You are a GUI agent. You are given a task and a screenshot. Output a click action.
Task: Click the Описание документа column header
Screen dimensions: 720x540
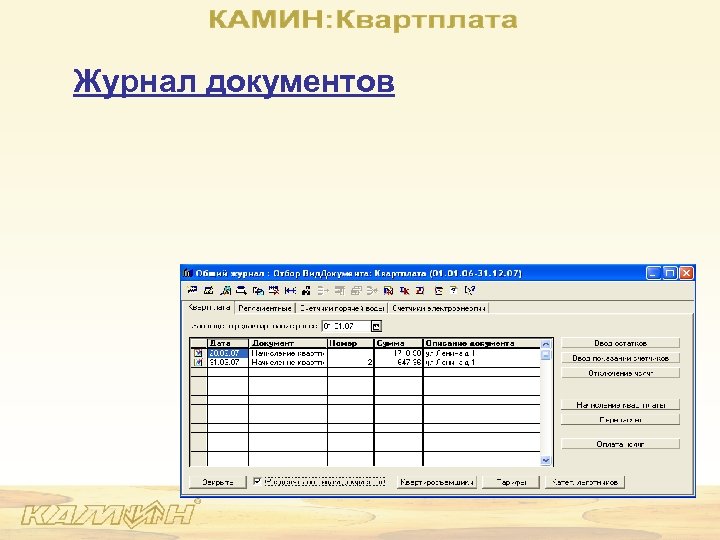(482, 343)
